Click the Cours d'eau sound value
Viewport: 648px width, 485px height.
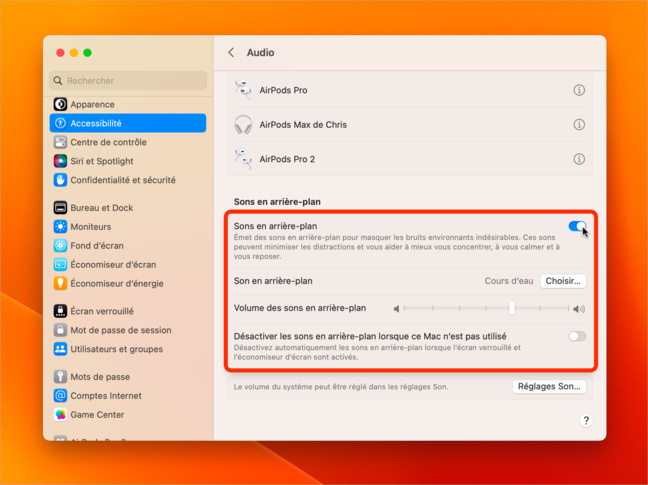(x=509, y=281)
